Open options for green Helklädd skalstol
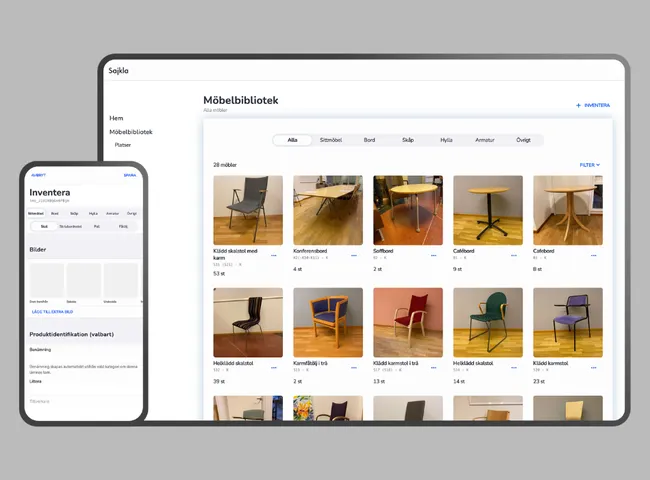The image size is (650, 480). (x=514, y=368)
